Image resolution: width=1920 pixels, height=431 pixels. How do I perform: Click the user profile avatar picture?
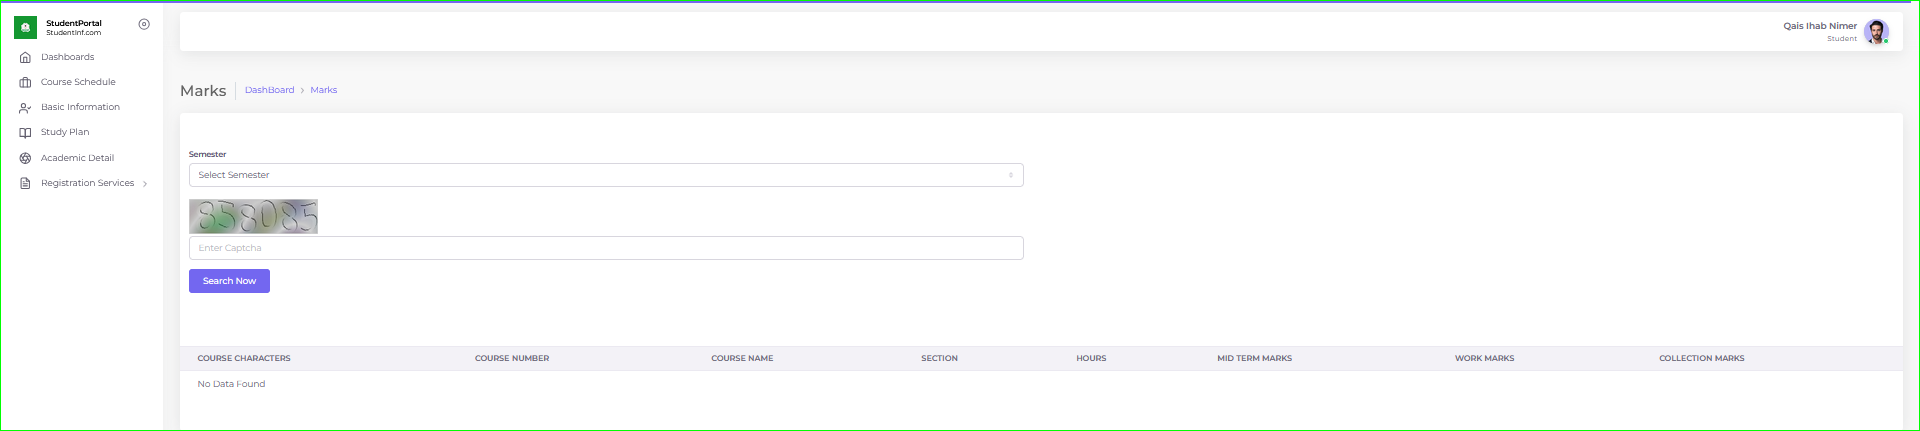pos(1876,32)
